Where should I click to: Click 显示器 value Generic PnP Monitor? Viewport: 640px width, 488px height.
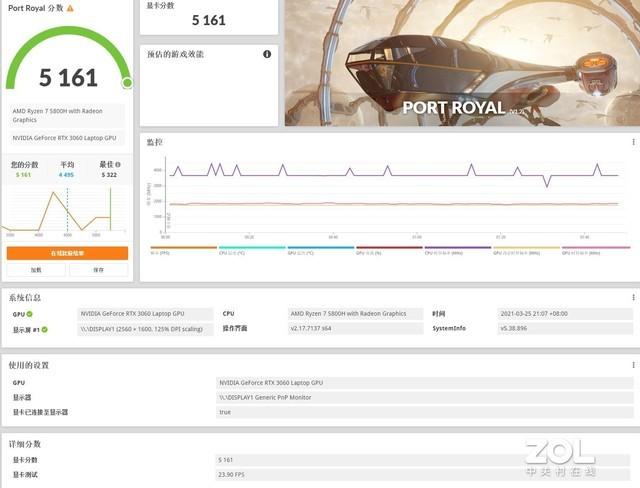[424, 397]
